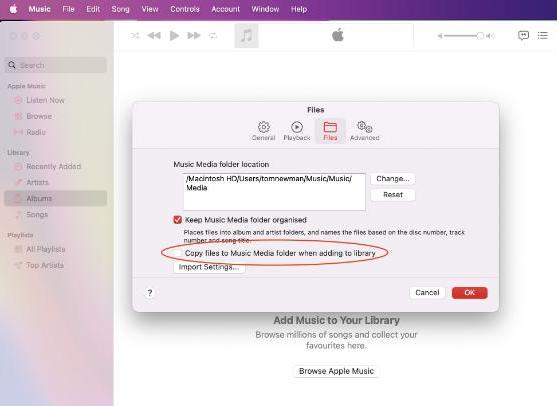Open the Window menu
The width and height of the screenshot is (557, 406).
point(265,9)
